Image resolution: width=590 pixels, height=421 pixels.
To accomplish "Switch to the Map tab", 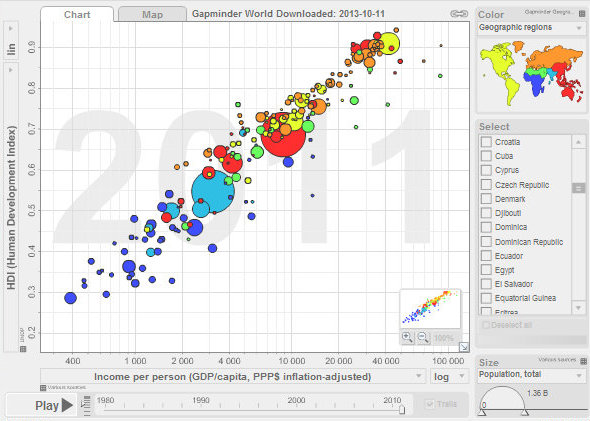I will [x=152, y=15].
